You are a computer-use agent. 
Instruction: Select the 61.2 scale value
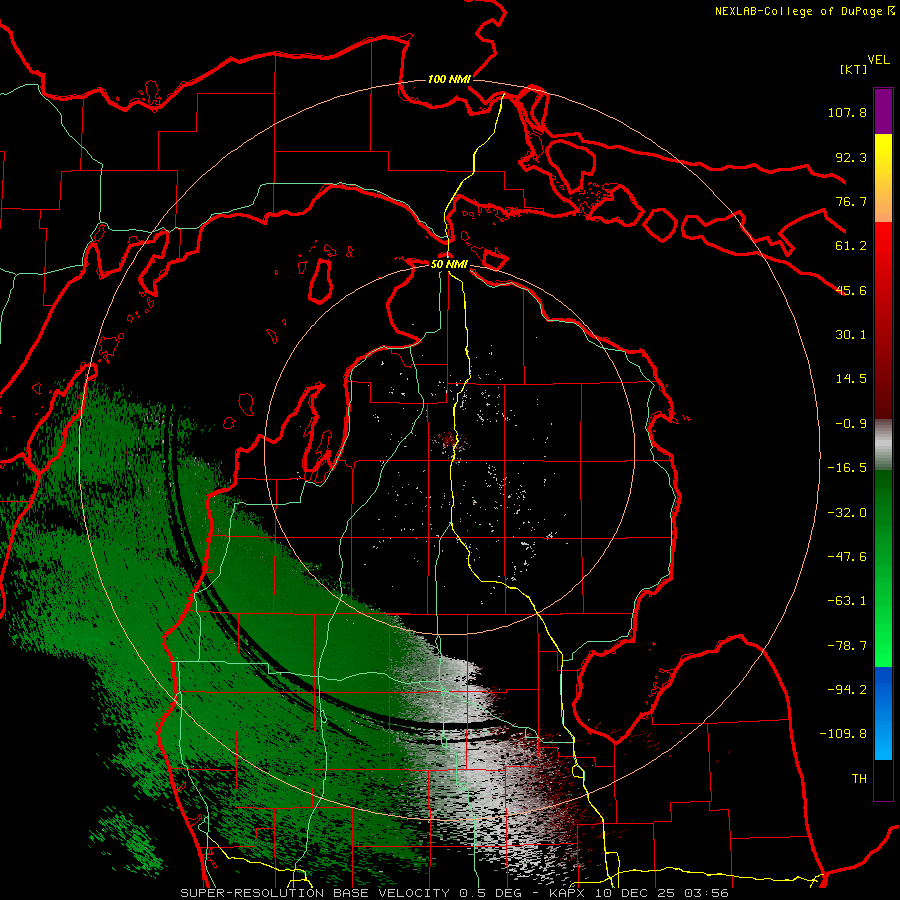click(x=851, y=246)
